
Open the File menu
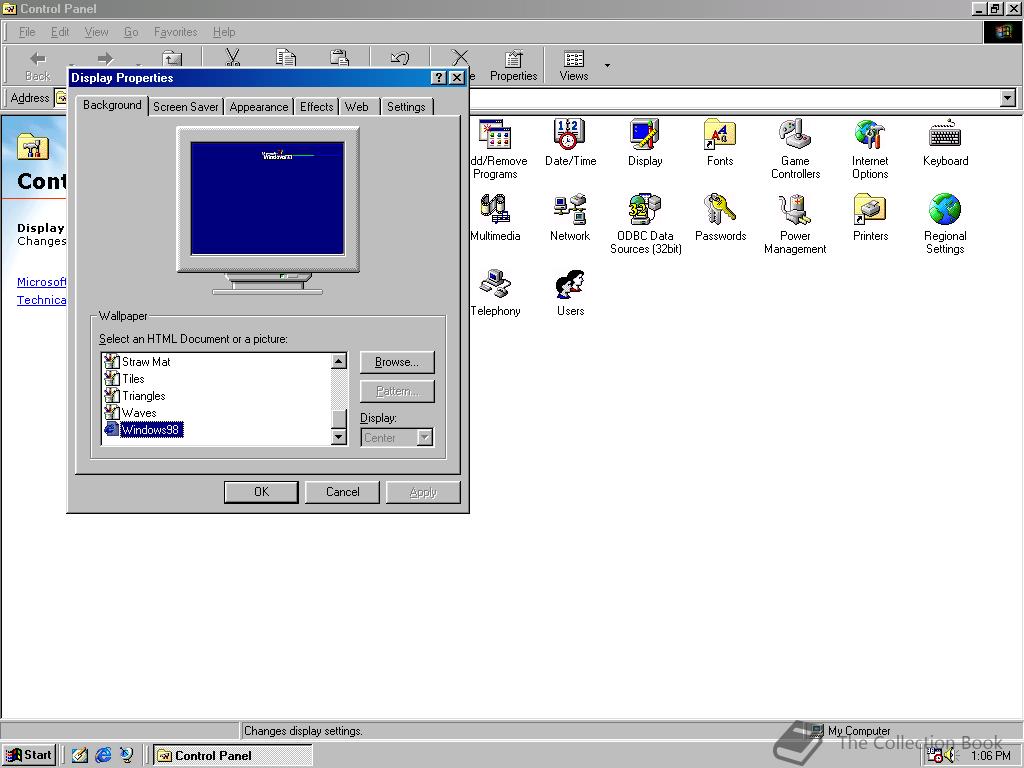27,32
